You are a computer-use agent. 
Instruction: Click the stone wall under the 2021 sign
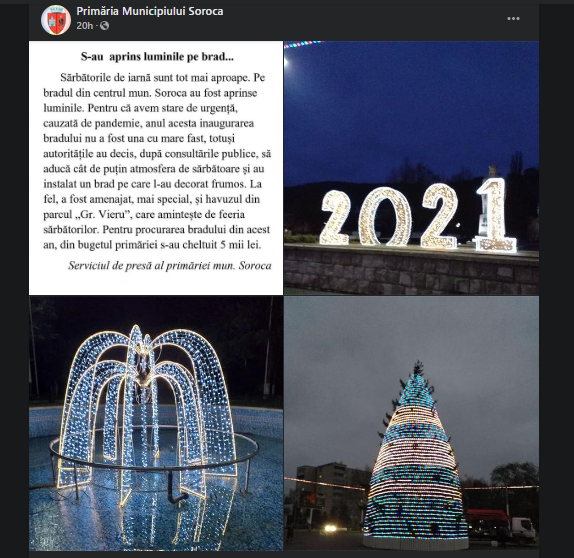point(411,271)
